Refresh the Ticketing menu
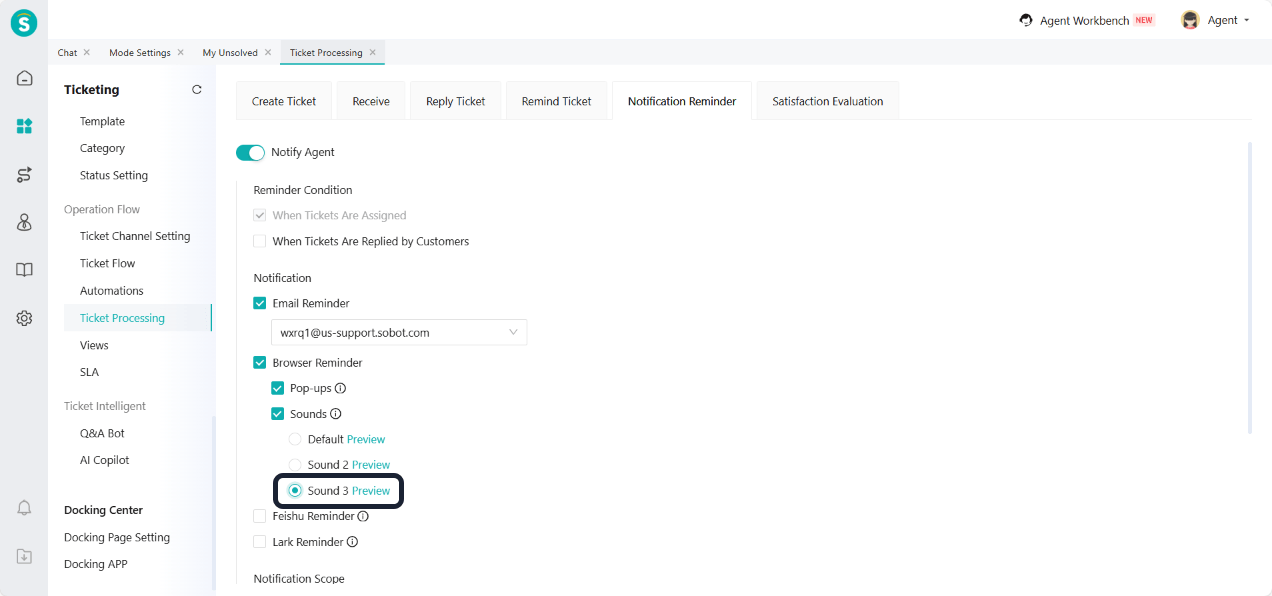The image size is (1272, 596). (197, 90)
